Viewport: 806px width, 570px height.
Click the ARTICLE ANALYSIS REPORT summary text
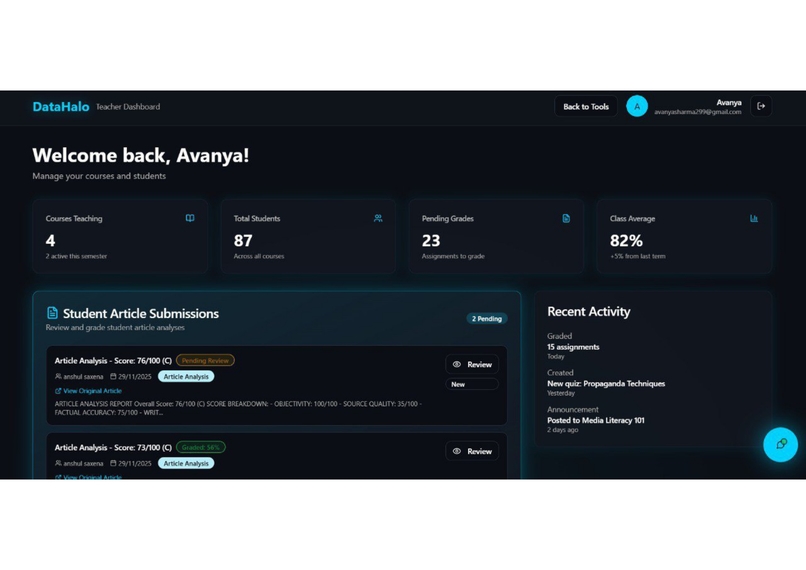(x=238, y=408)
